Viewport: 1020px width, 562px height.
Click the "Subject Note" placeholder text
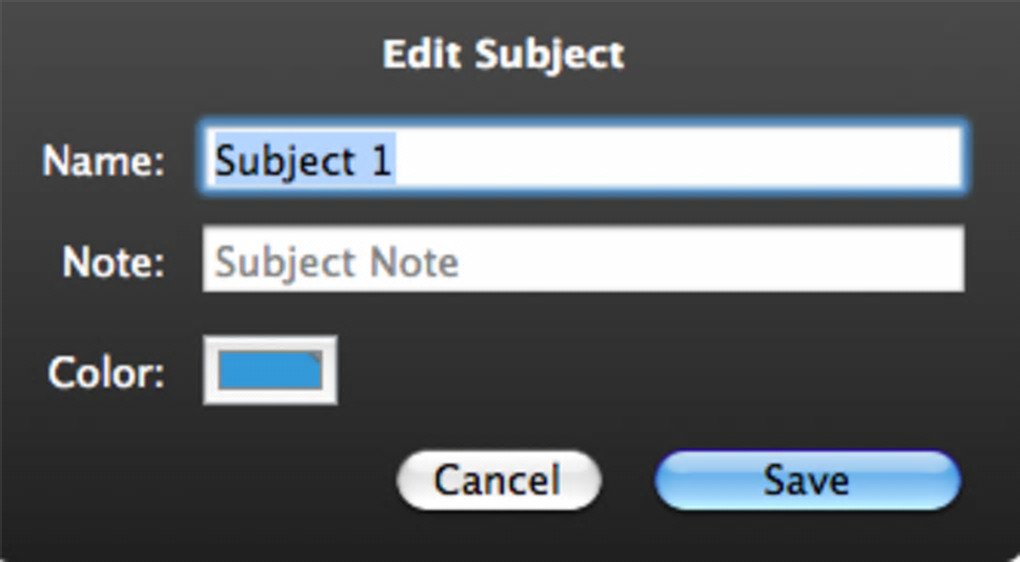[x=337, y=262]
